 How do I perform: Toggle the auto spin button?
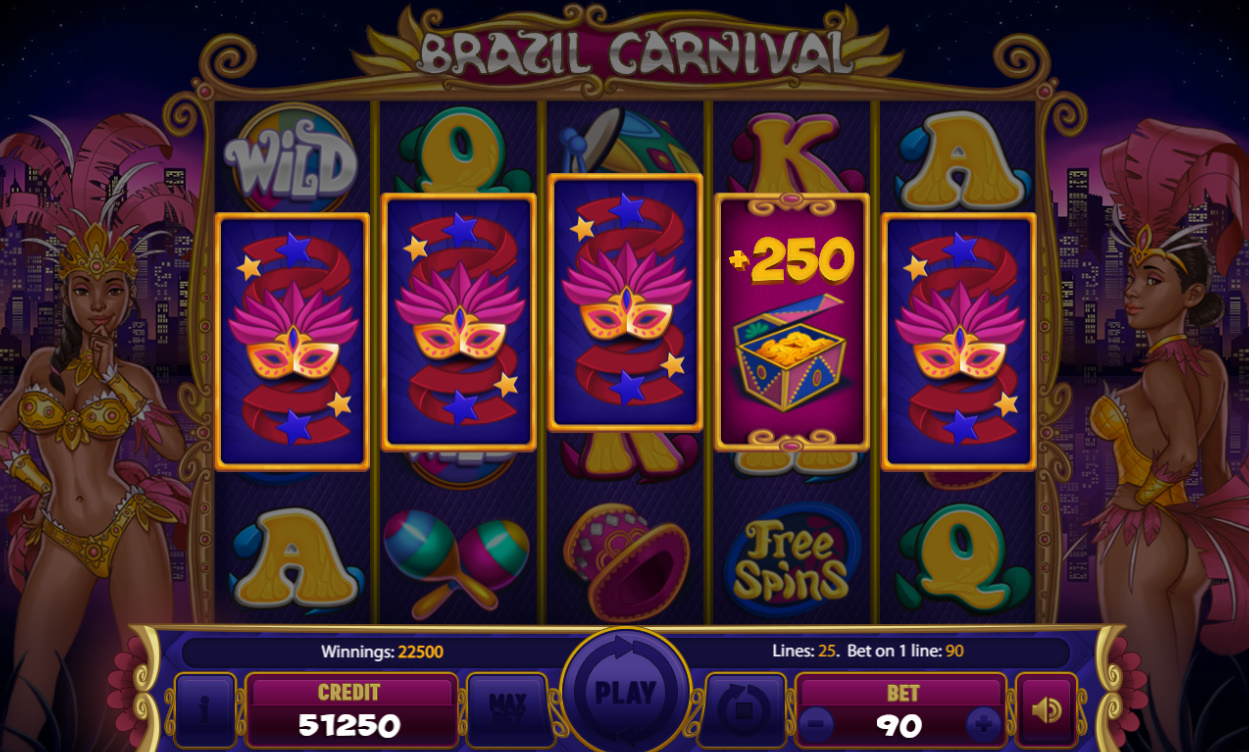point(745,710)
